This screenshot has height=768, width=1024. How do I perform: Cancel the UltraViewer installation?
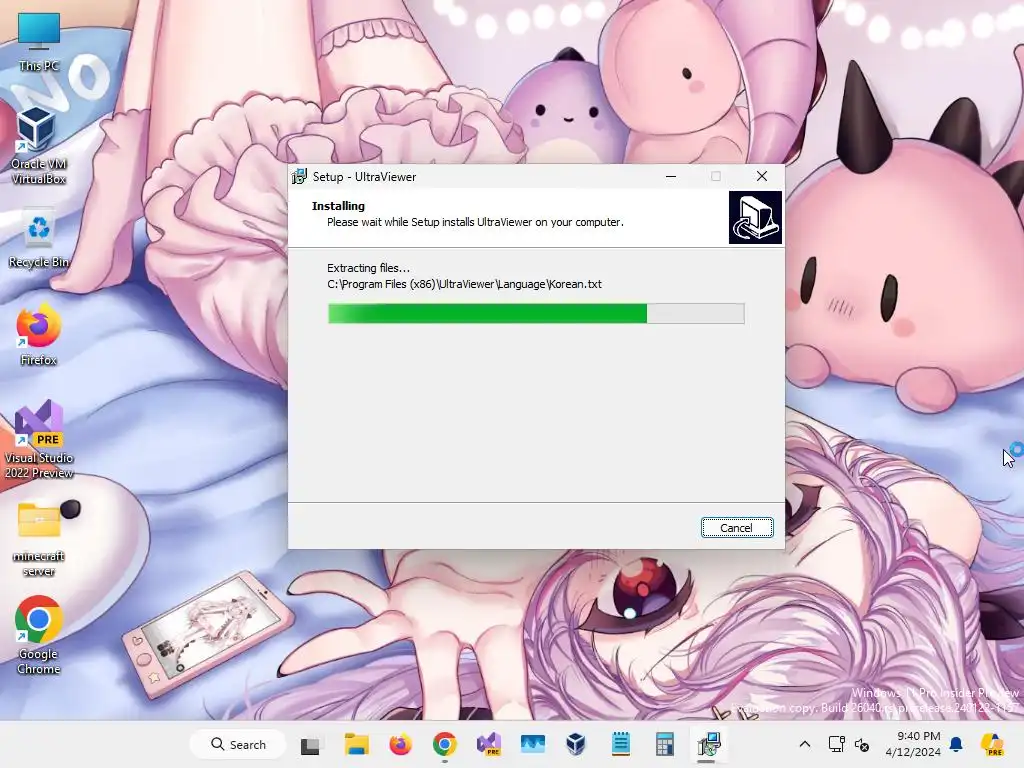click(x=737, y=528)
